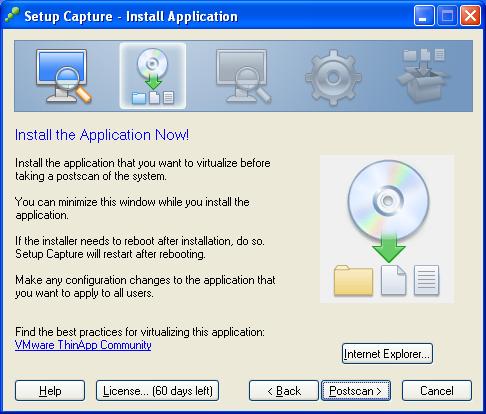The image size is (486, 414).
Task: Minimize the Setup Capture window
Action: (424, 16)
